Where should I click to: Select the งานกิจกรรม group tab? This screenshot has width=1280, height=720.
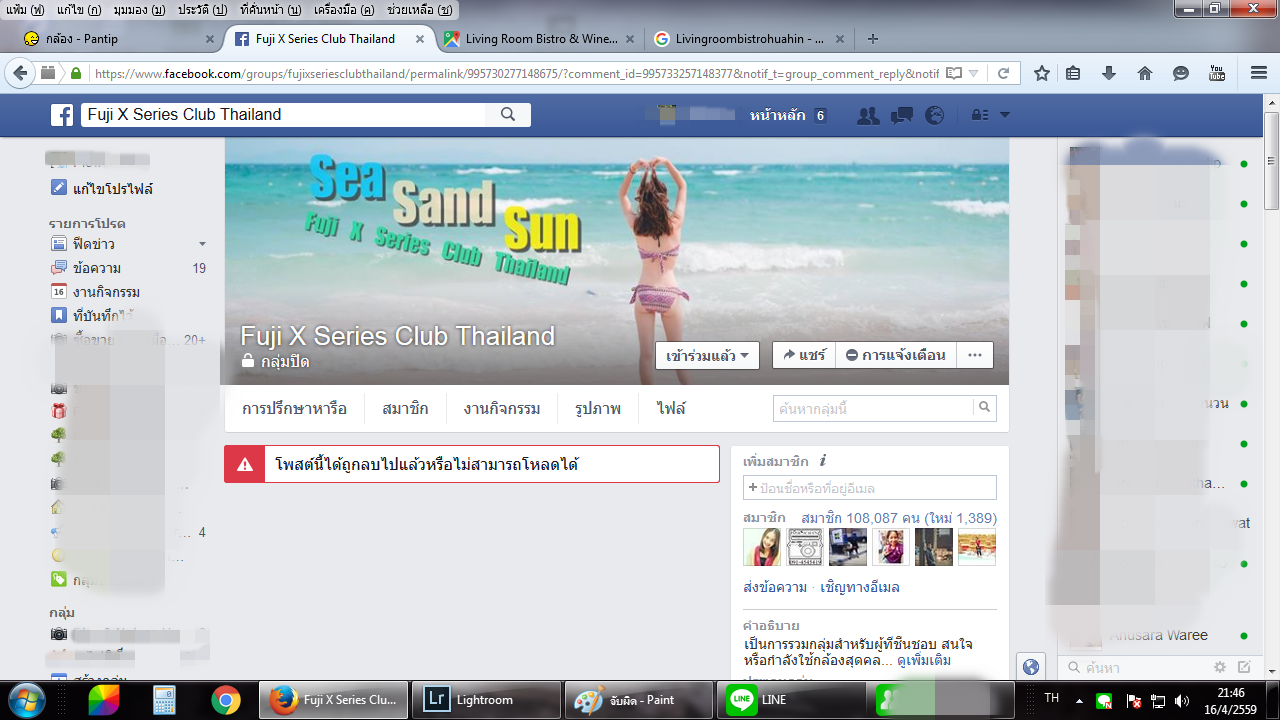[x=502, y=409]
